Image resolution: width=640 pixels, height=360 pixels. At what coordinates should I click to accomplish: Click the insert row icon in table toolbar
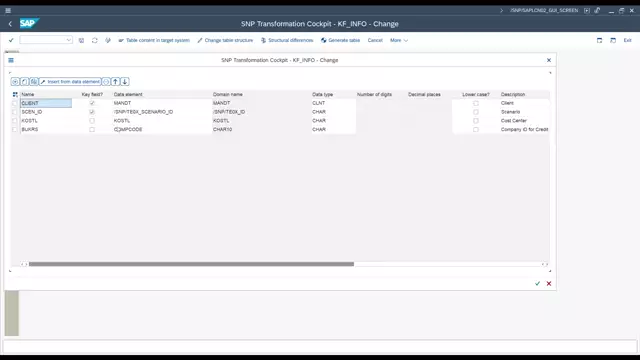(15, 82)
